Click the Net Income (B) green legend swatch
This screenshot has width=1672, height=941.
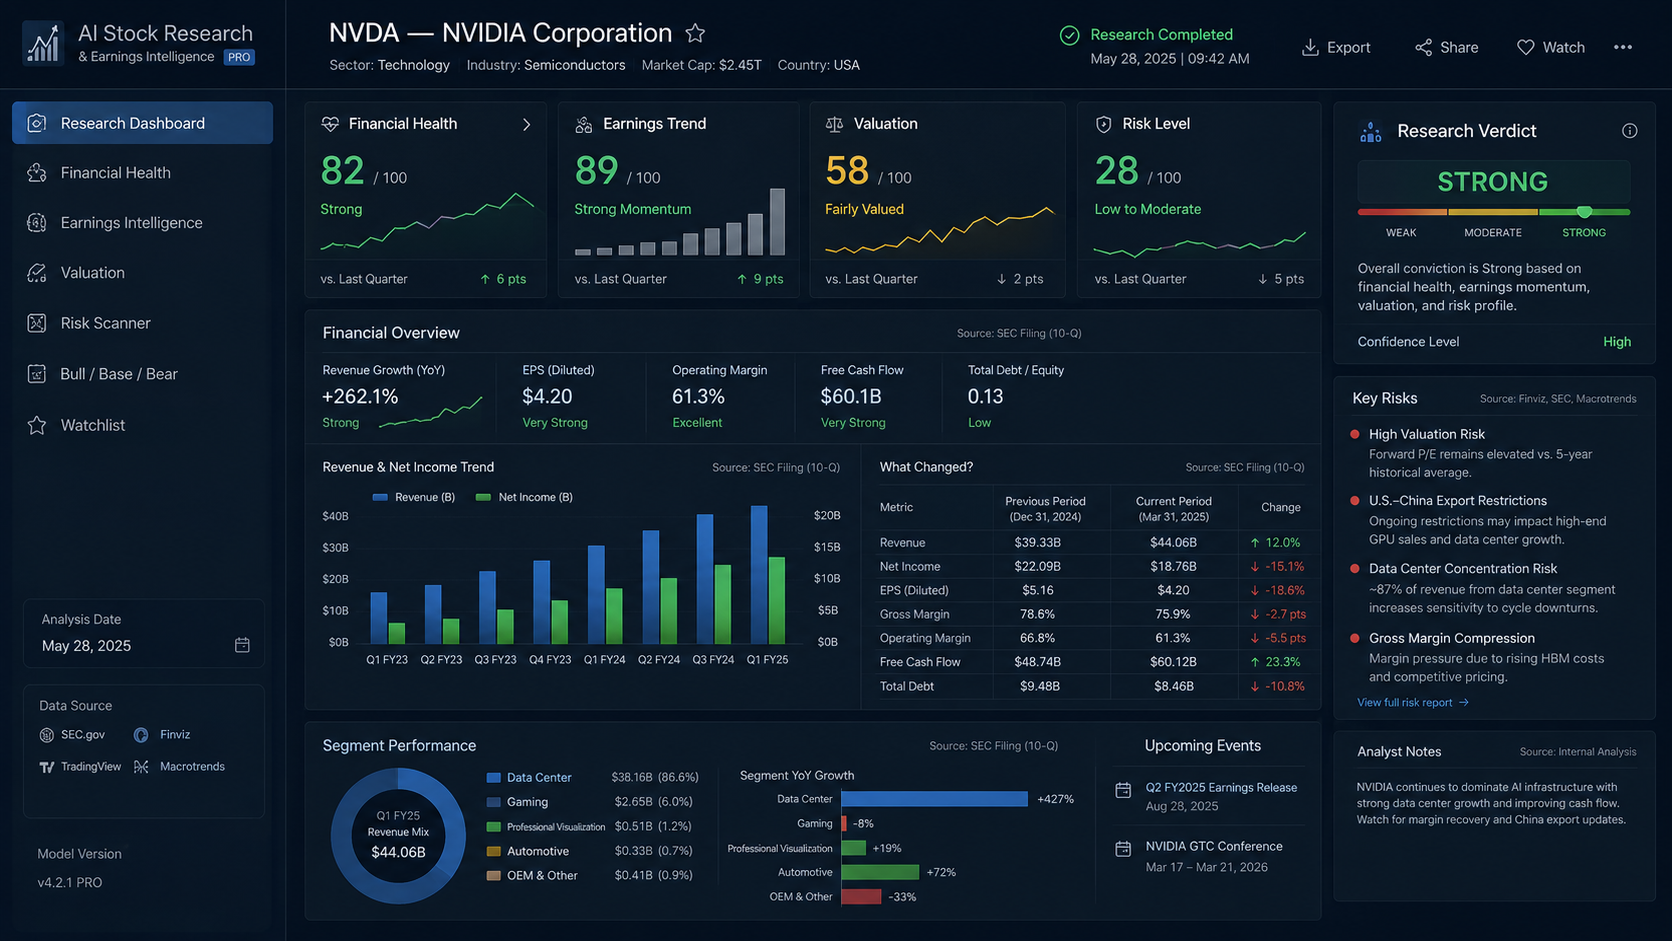click(x=483, y=497)
